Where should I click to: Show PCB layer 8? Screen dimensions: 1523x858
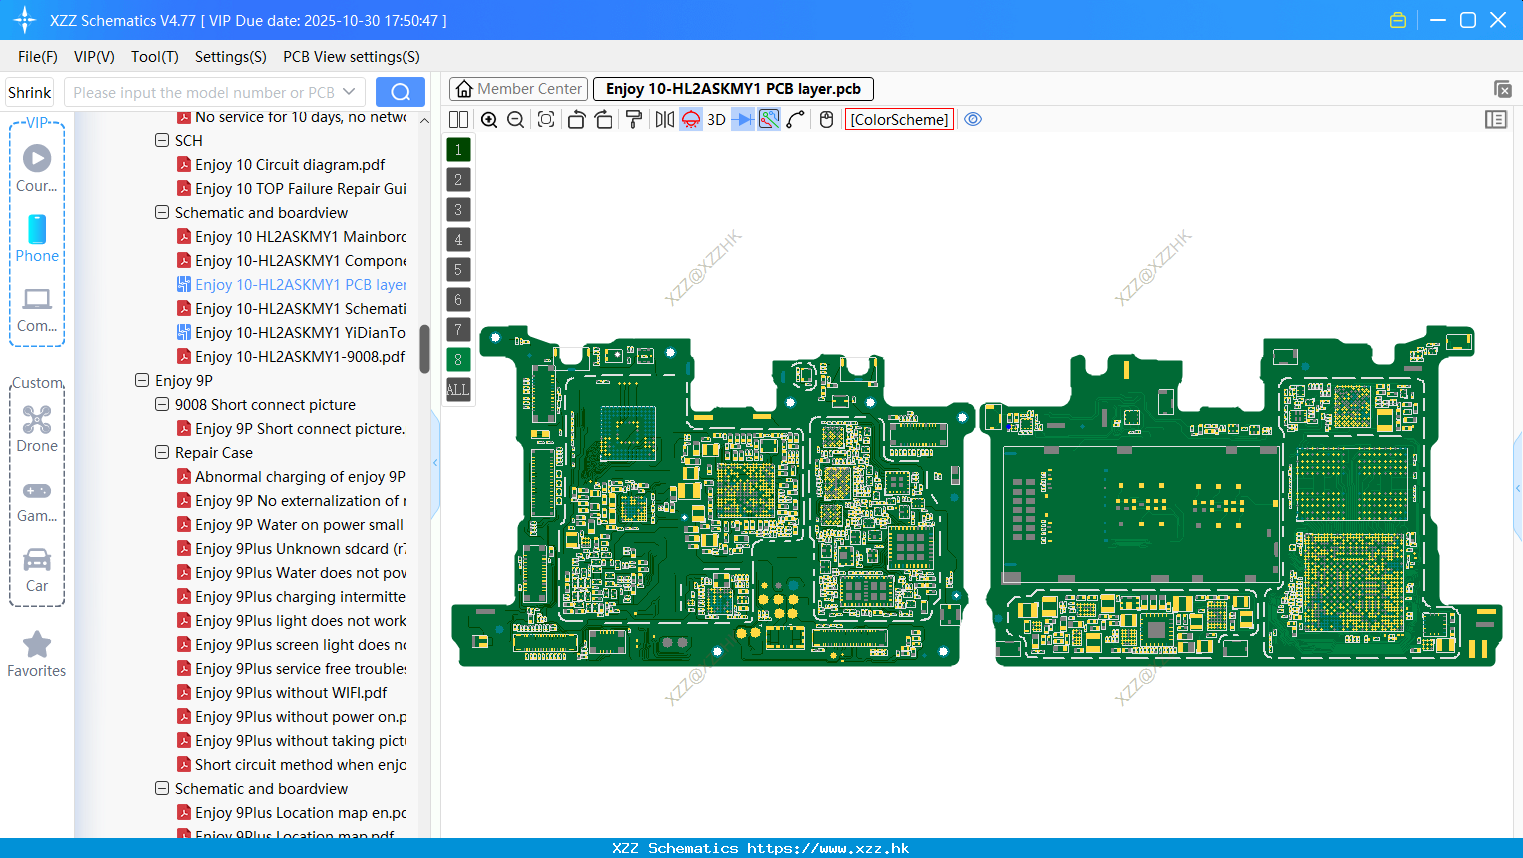pos(458,359)
